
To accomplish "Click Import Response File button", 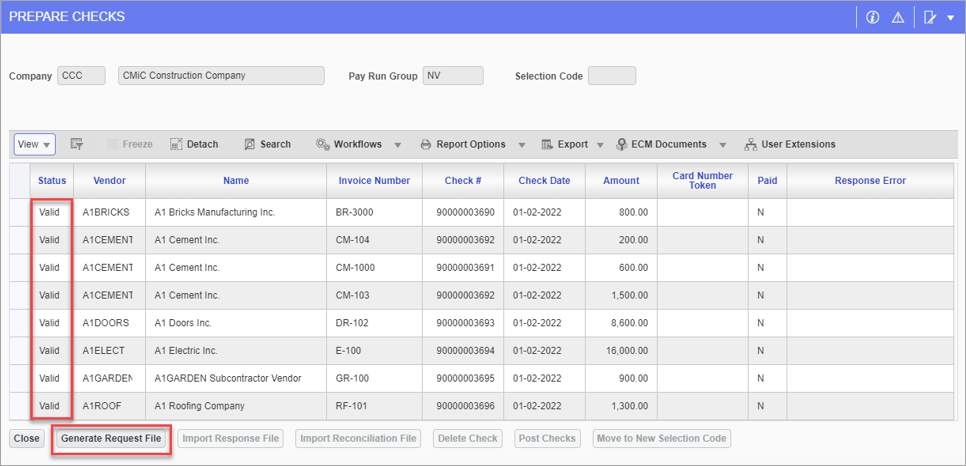I will click(x=231, y=439).
